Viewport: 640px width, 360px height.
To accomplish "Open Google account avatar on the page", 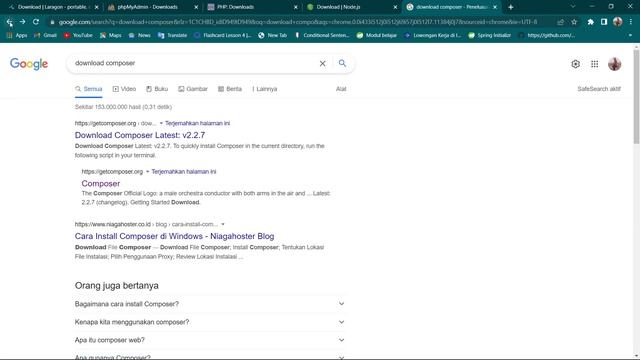I will pos(614,64).
